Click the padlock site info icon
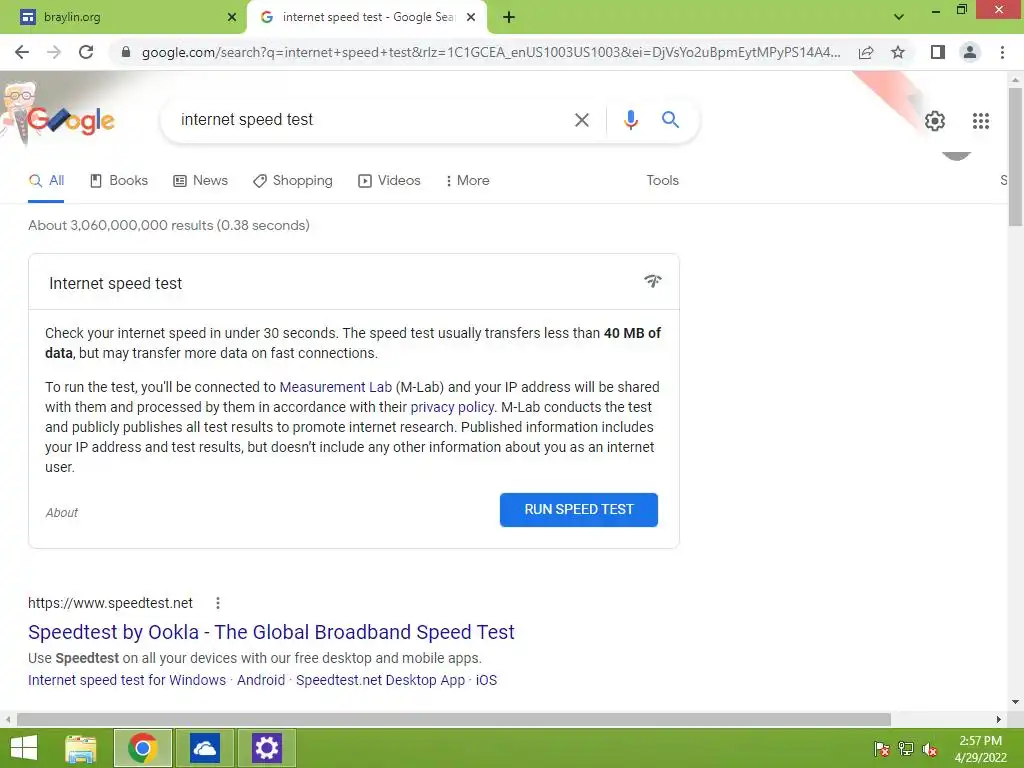 click(x=126, y=52)
